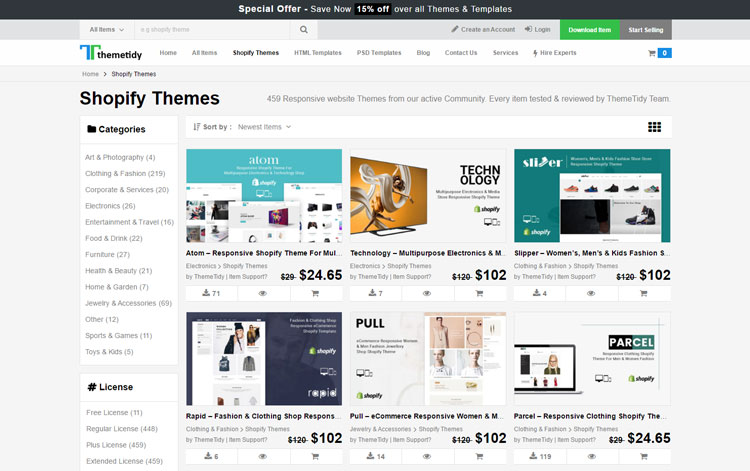The image size is (750, 471).
Task: Open Blog in navigation
Action: point(423,53)
